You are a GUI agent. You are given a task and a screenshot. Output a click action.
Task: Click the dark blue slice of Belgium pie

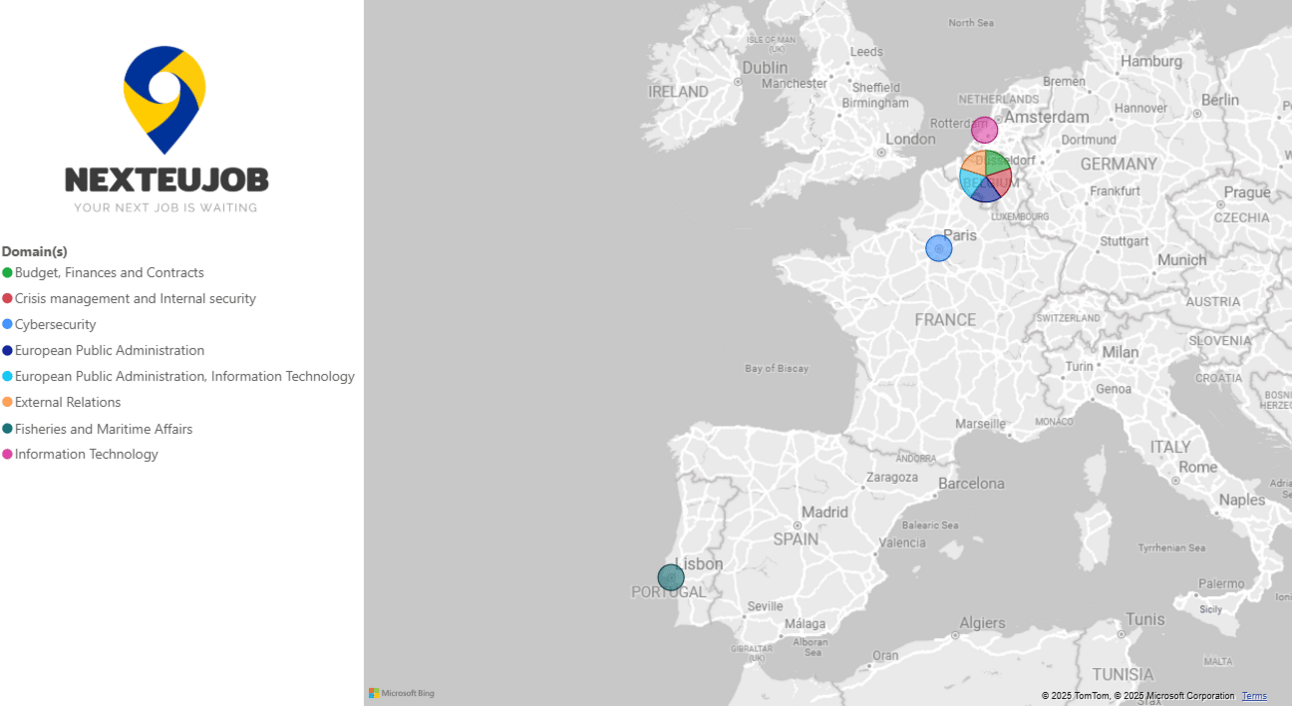(x=986, y=191)
